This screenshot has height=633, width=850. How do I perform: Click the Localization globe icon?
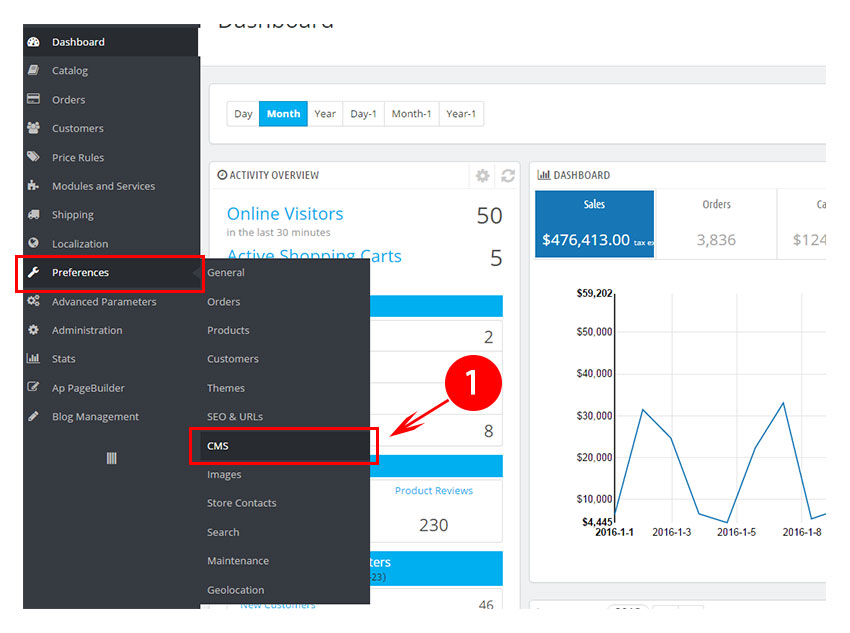click(33, 243)
